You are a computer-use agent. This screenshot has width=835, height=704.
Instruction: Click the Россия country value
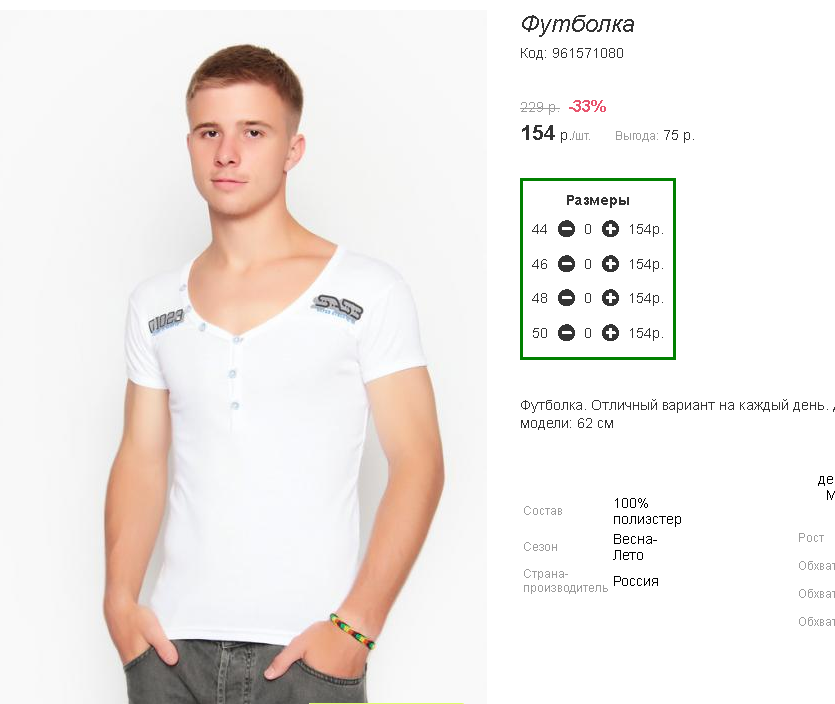[636, 581]
